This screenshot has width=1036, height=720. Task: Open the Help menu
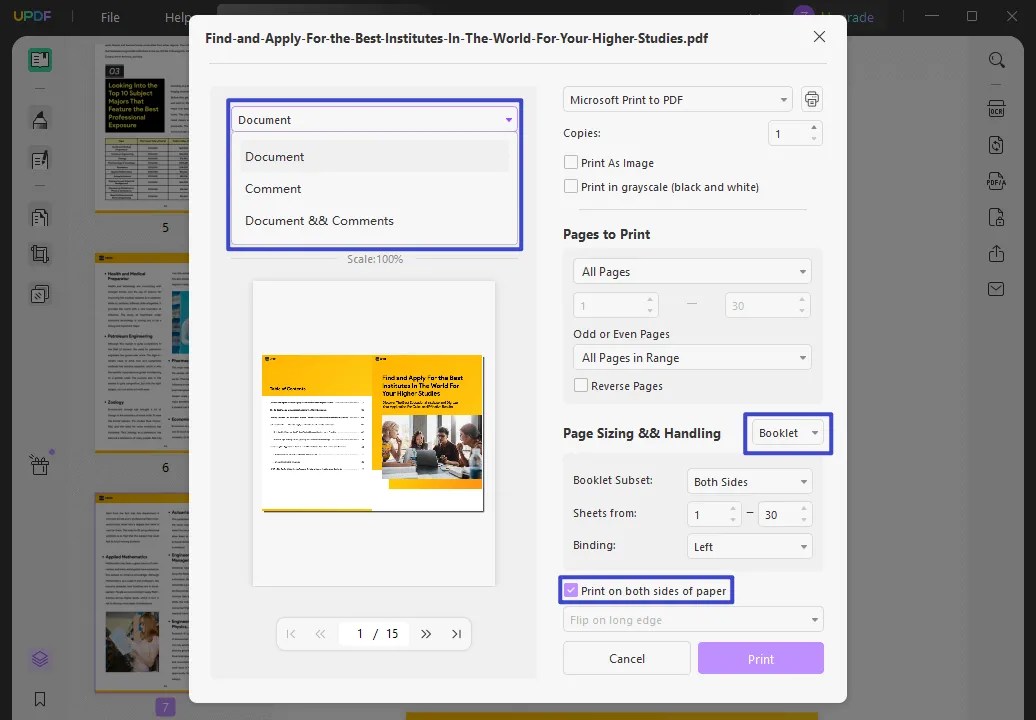click(176, 17)
